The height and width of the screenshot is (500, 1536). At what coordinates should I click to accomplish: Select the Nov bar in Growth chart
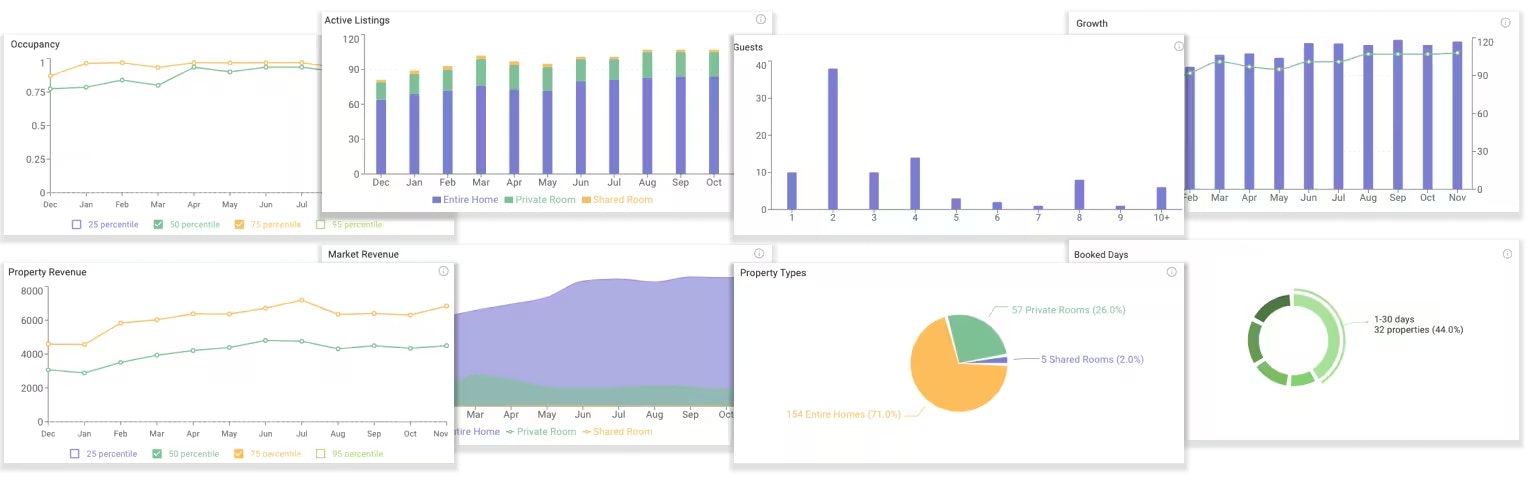click(x=1457, y=115)
